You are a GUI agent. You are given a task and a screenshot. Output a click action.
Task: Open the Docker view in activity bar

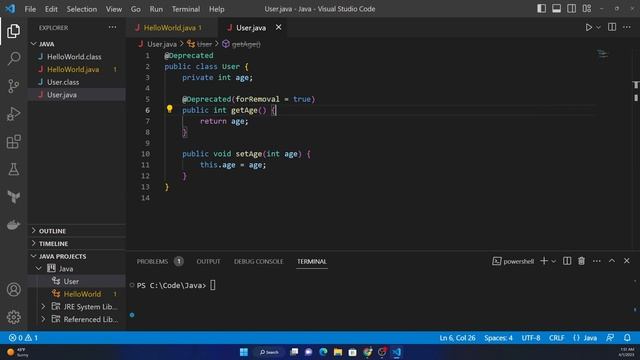[x=13, y=224]
